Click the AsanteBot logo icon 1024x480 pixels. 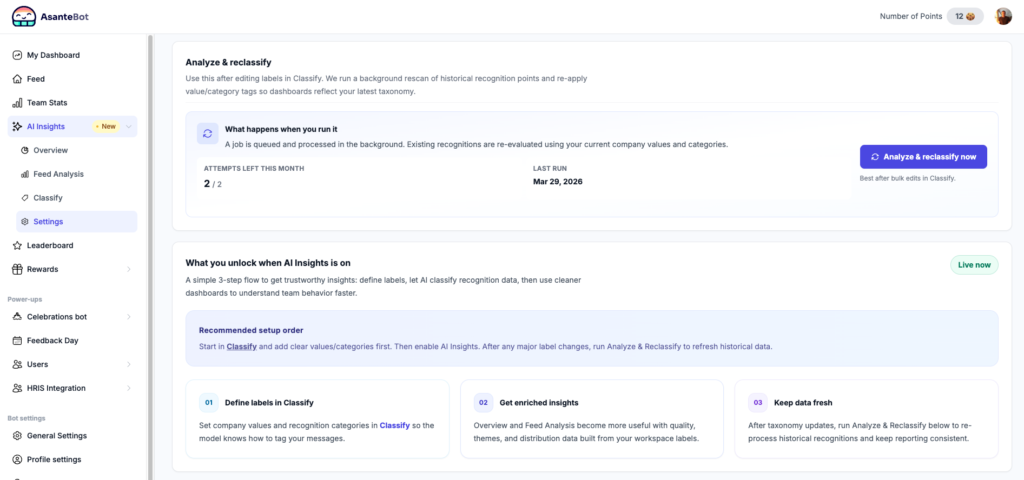coord(24,16)
